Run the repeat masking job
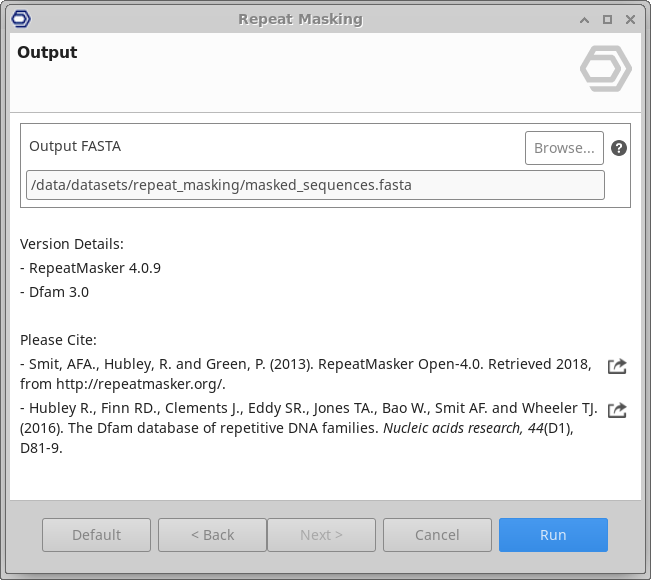The image size is (651, 580). pyautogui.click(x=553, y=535)
